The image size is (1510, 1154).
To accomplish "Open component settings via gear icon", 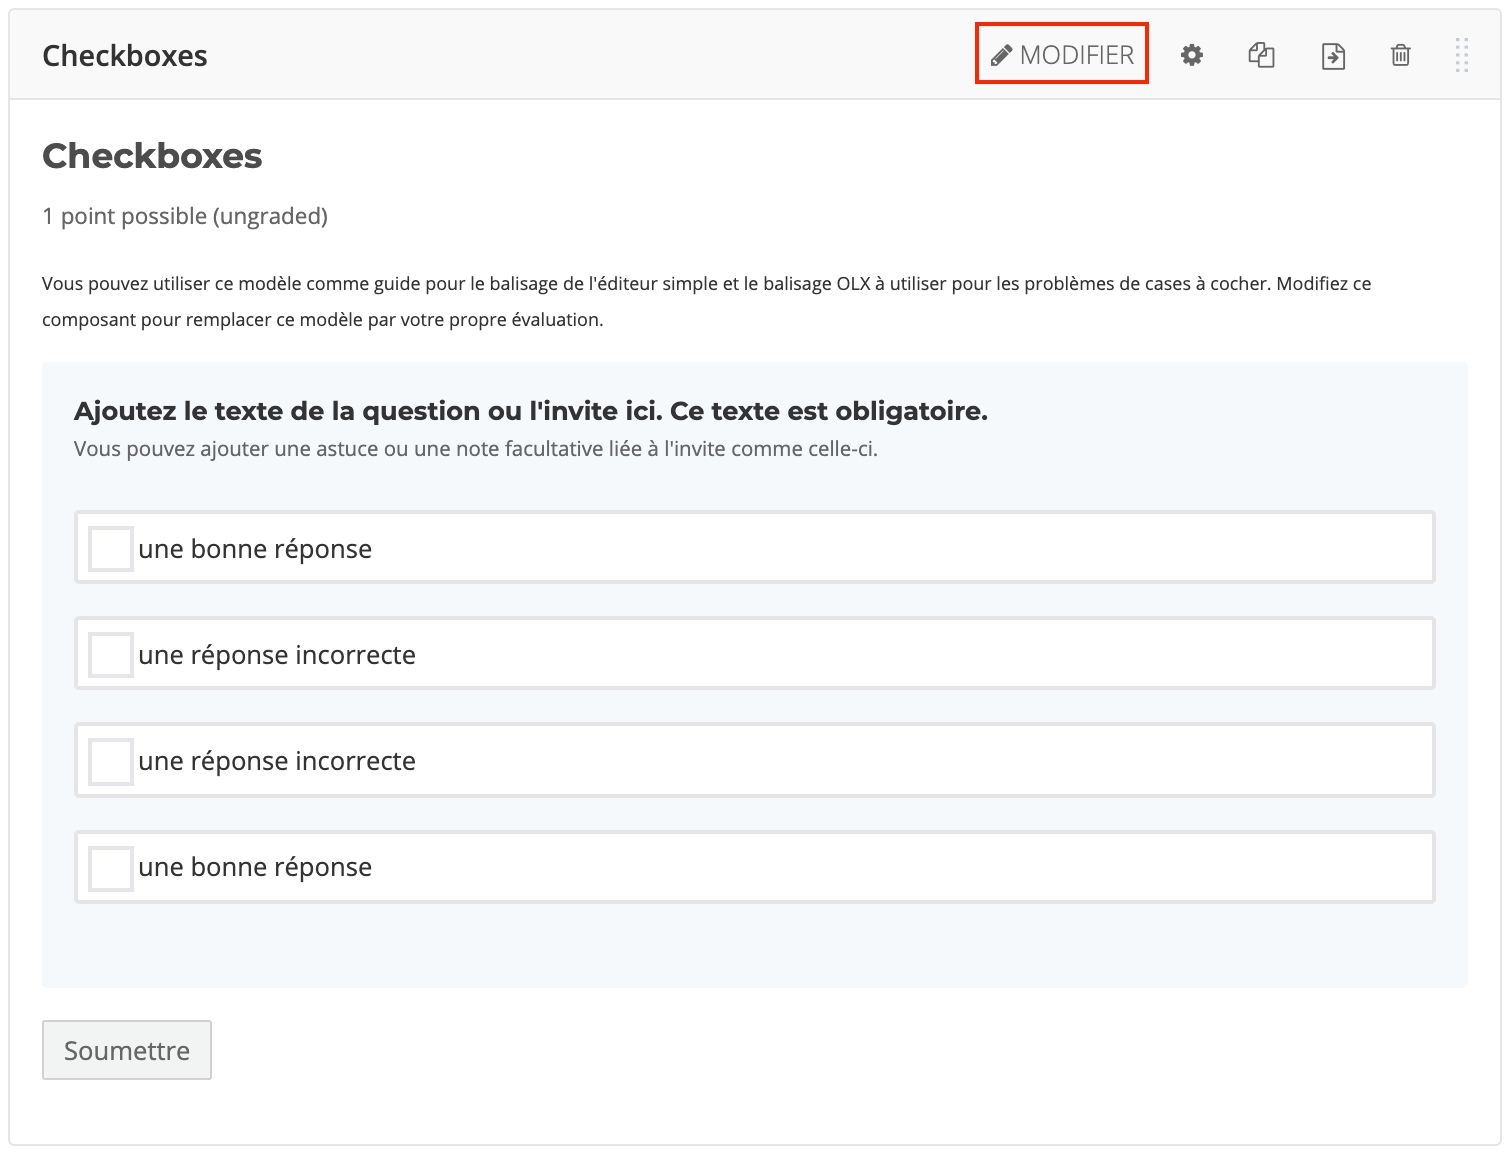I will click(x=1191, y=56).
